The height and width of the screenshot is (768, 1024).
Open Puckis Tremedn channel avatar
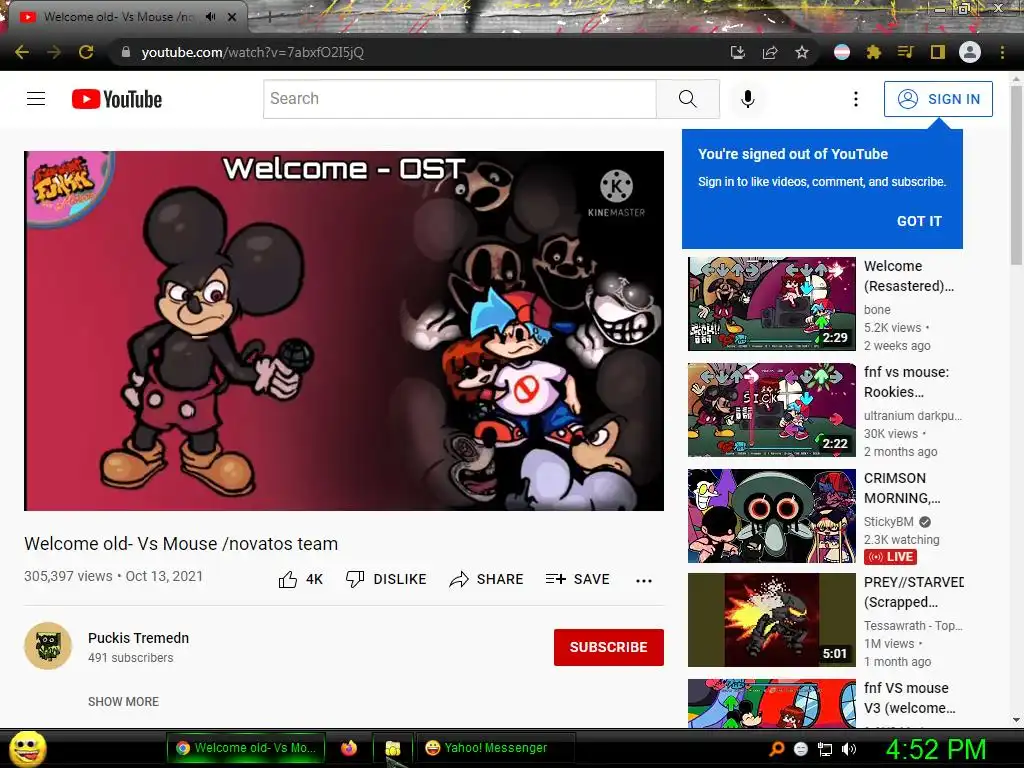pyautogui.click(x=48, y=646)
